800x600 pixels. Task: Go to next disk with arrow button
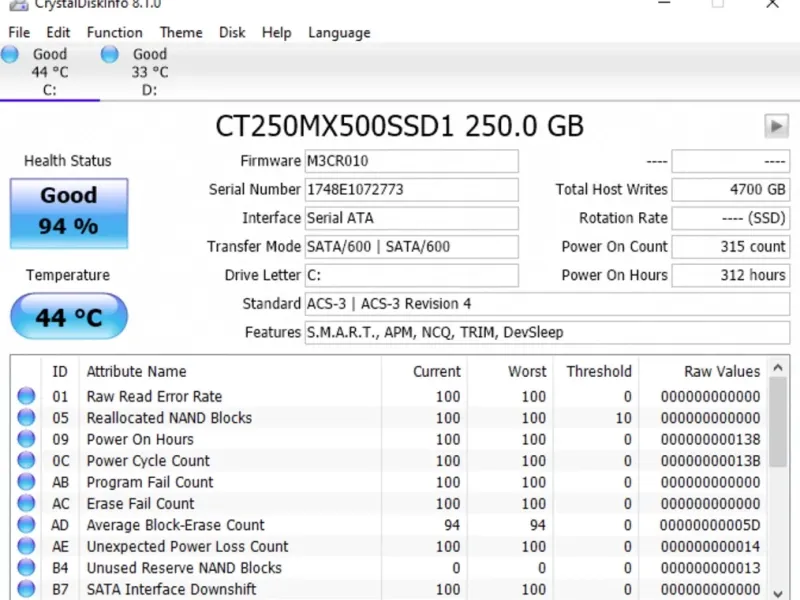(x=777, y=126)
